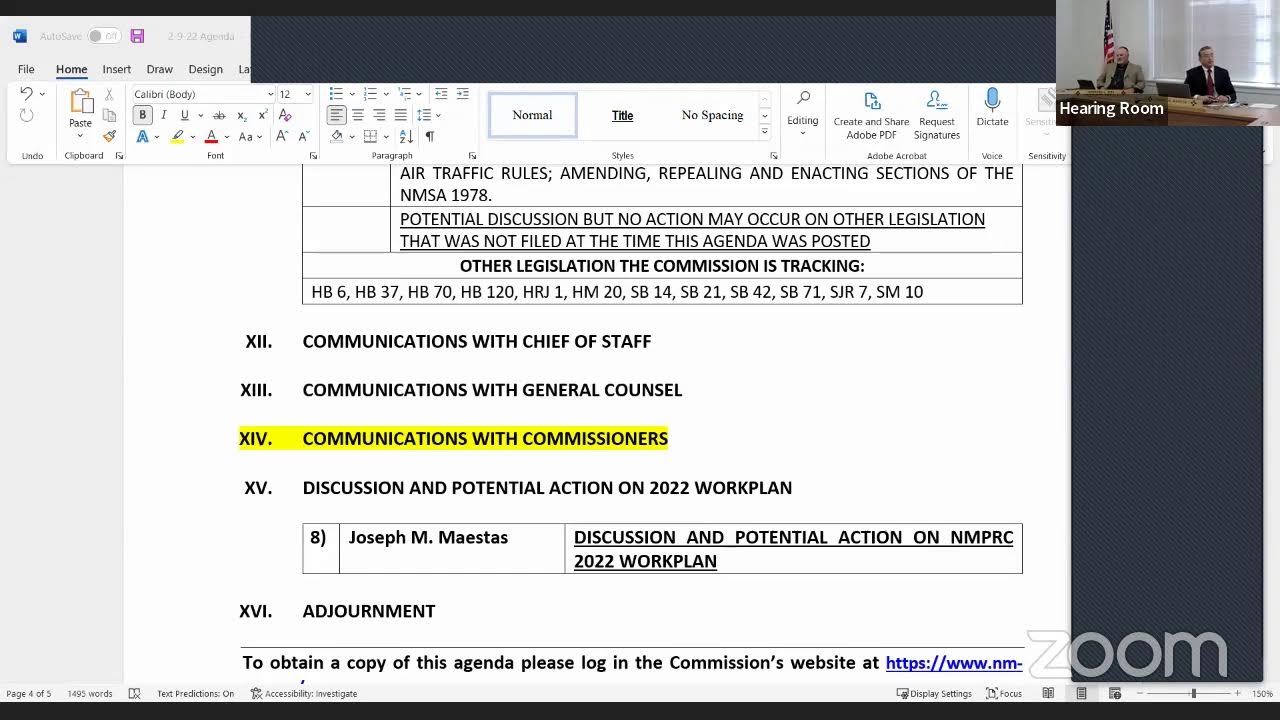The height and width of the screenshot is (720, 1280).
Task: Click the Text Effects blue A icon
Action: tap(143, 136)
